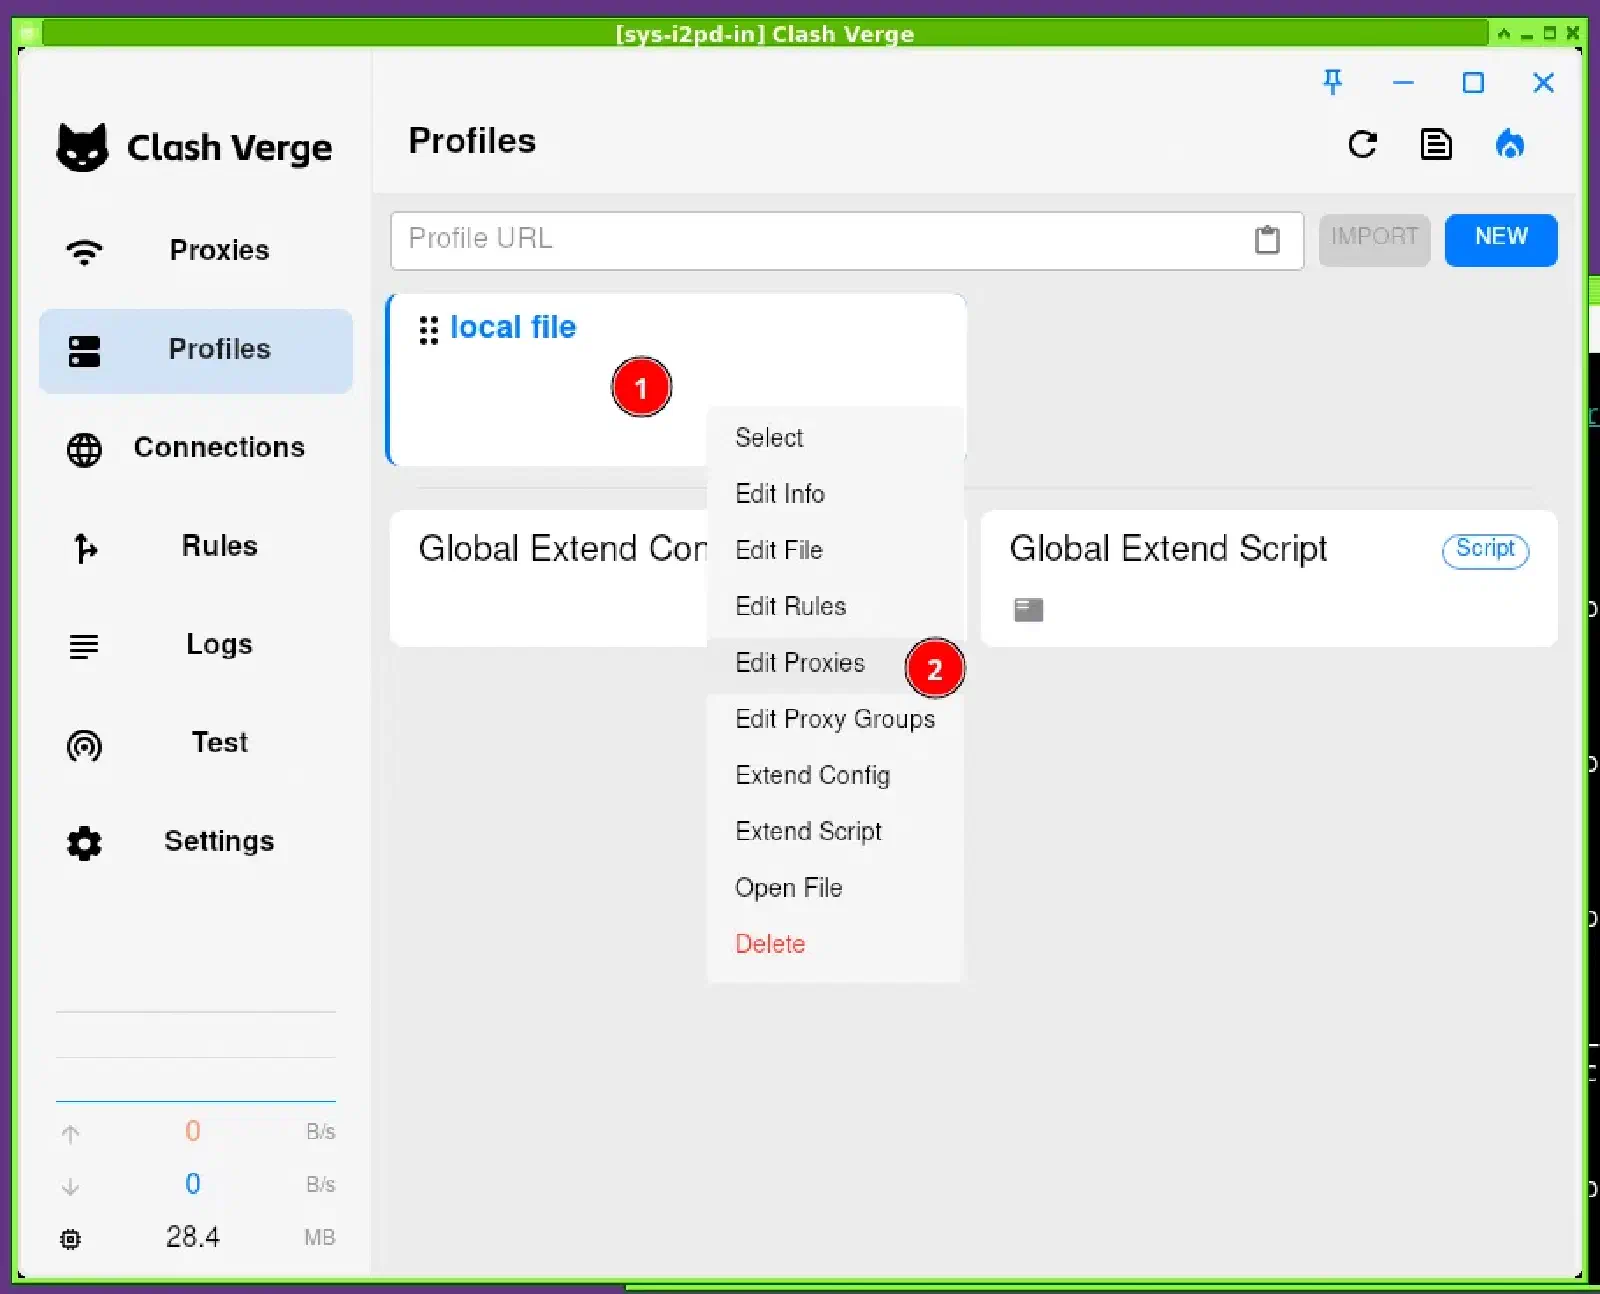Pin the window with the pin icon
This screenshot has height=1294, width=1600.
(1332, 82)
